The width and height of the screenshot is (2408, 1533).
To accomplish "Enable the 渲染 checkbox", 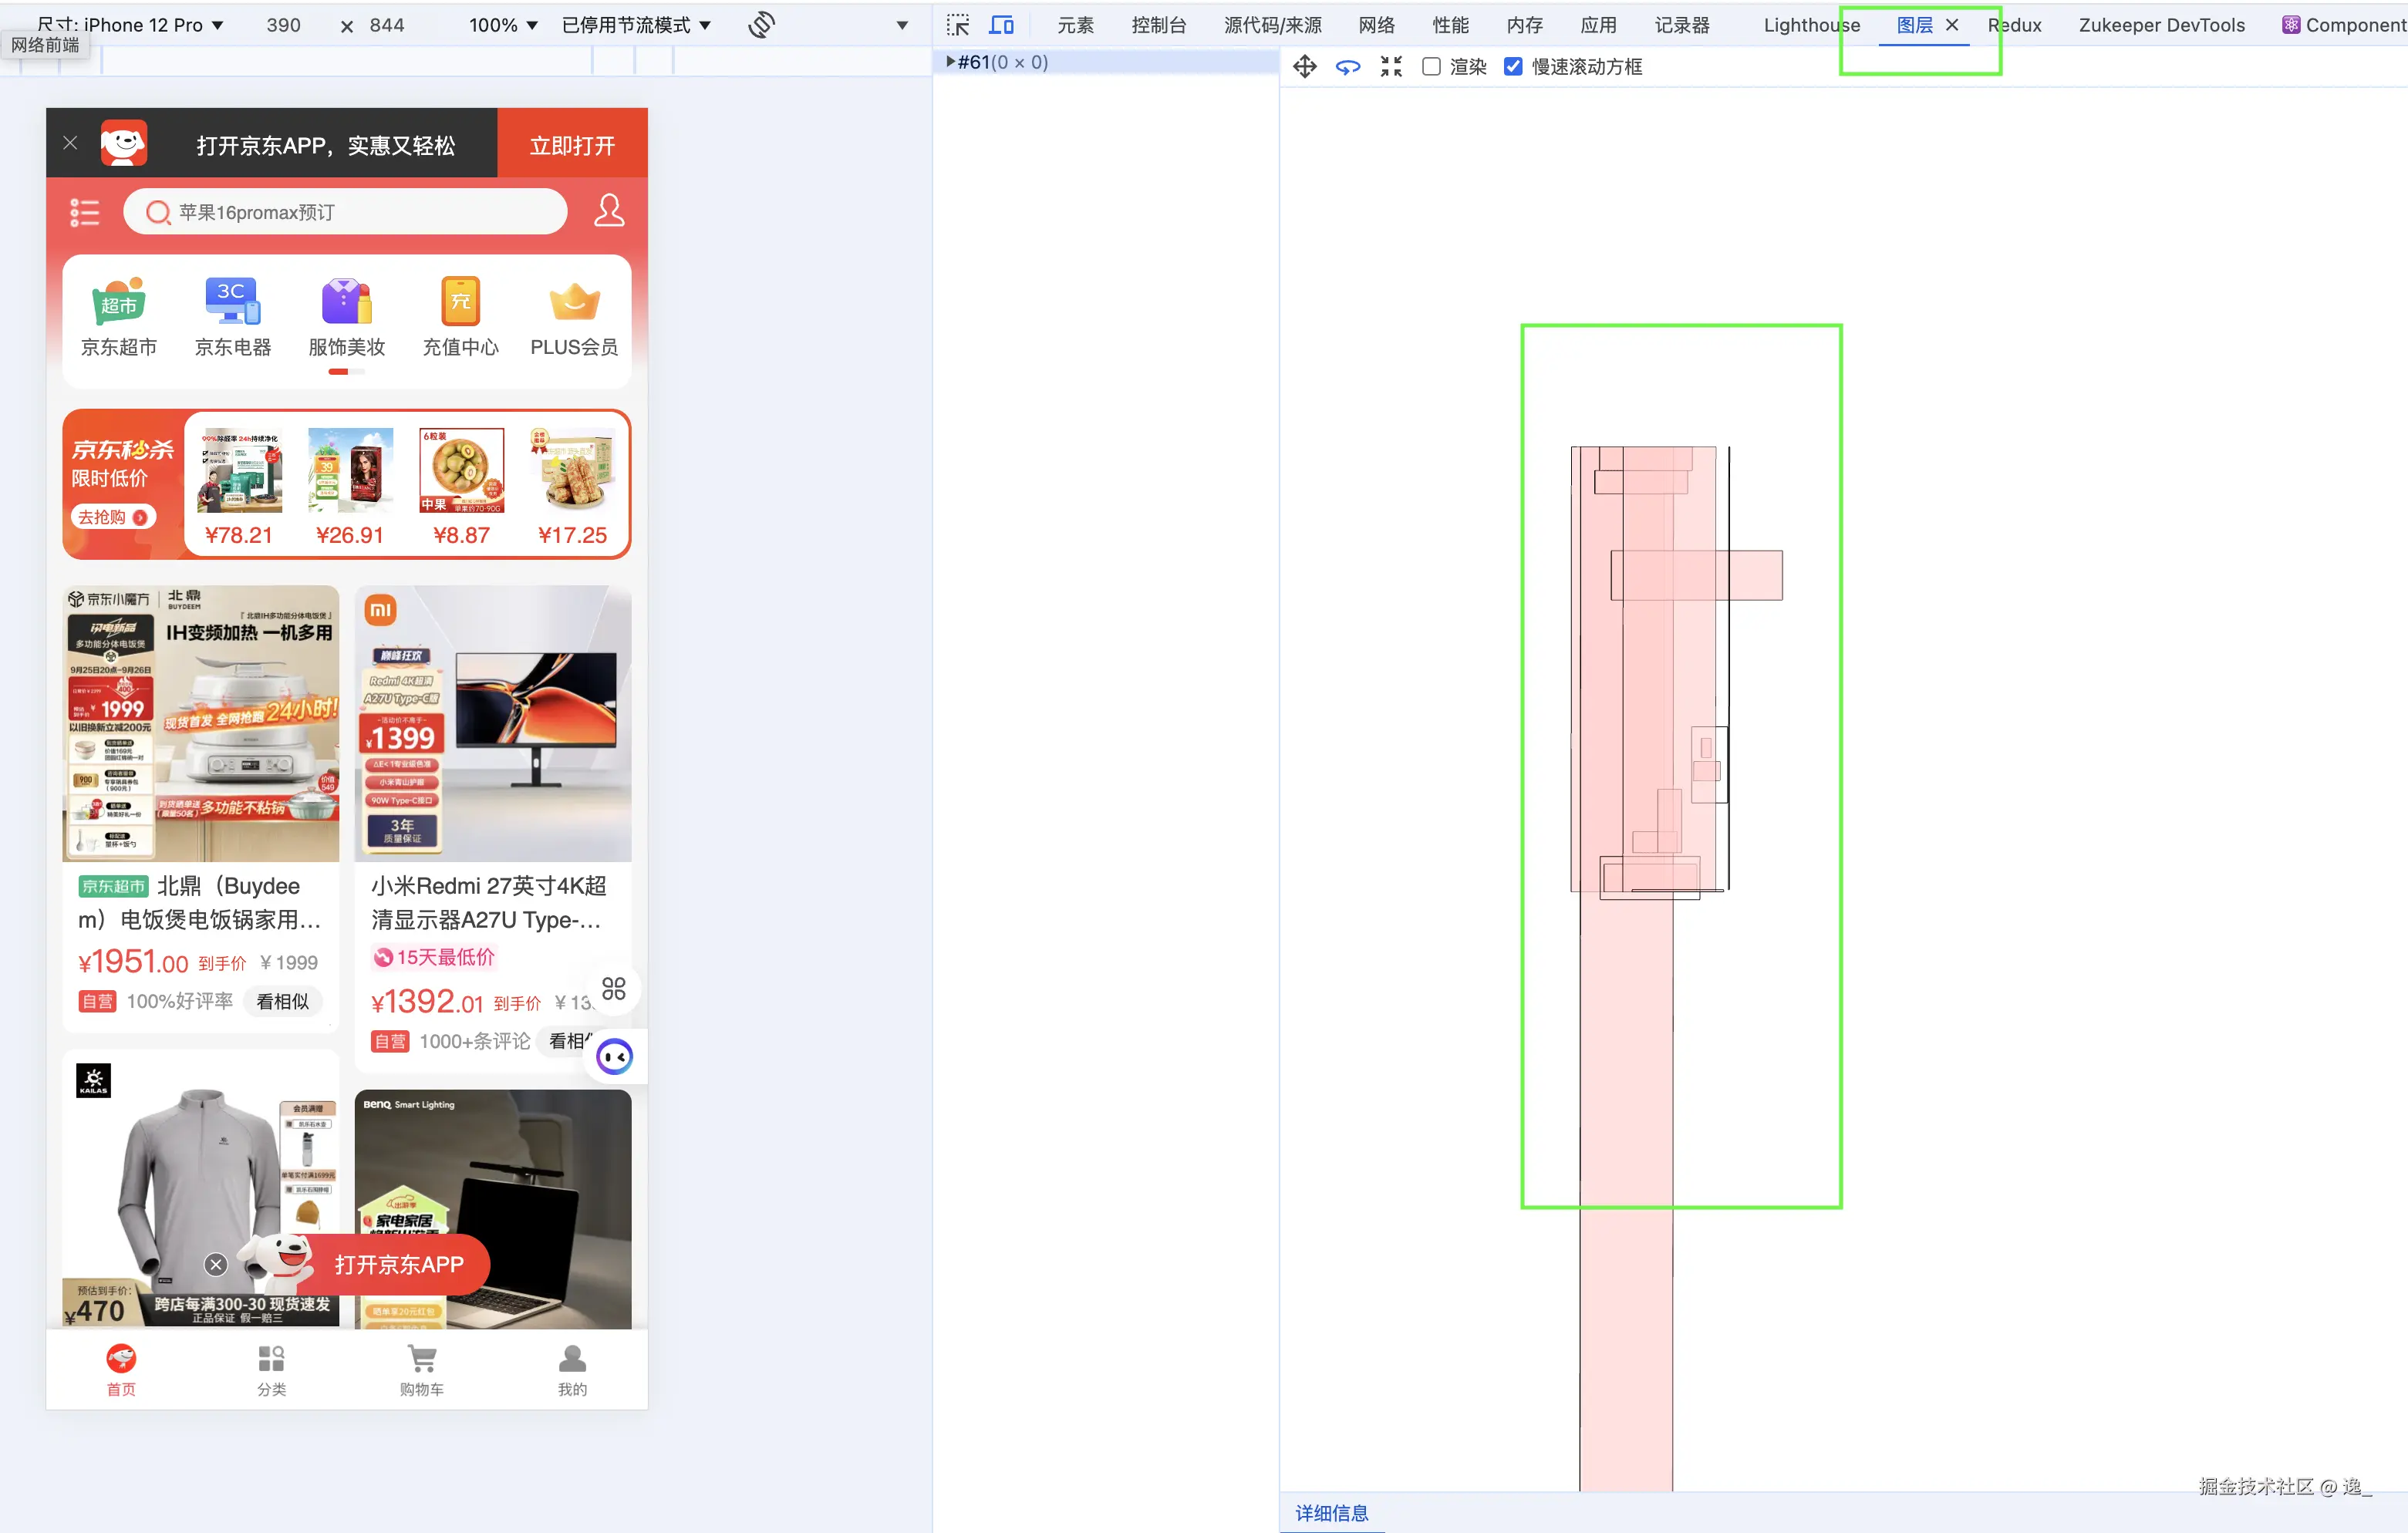I will (x=1431, y=67).
